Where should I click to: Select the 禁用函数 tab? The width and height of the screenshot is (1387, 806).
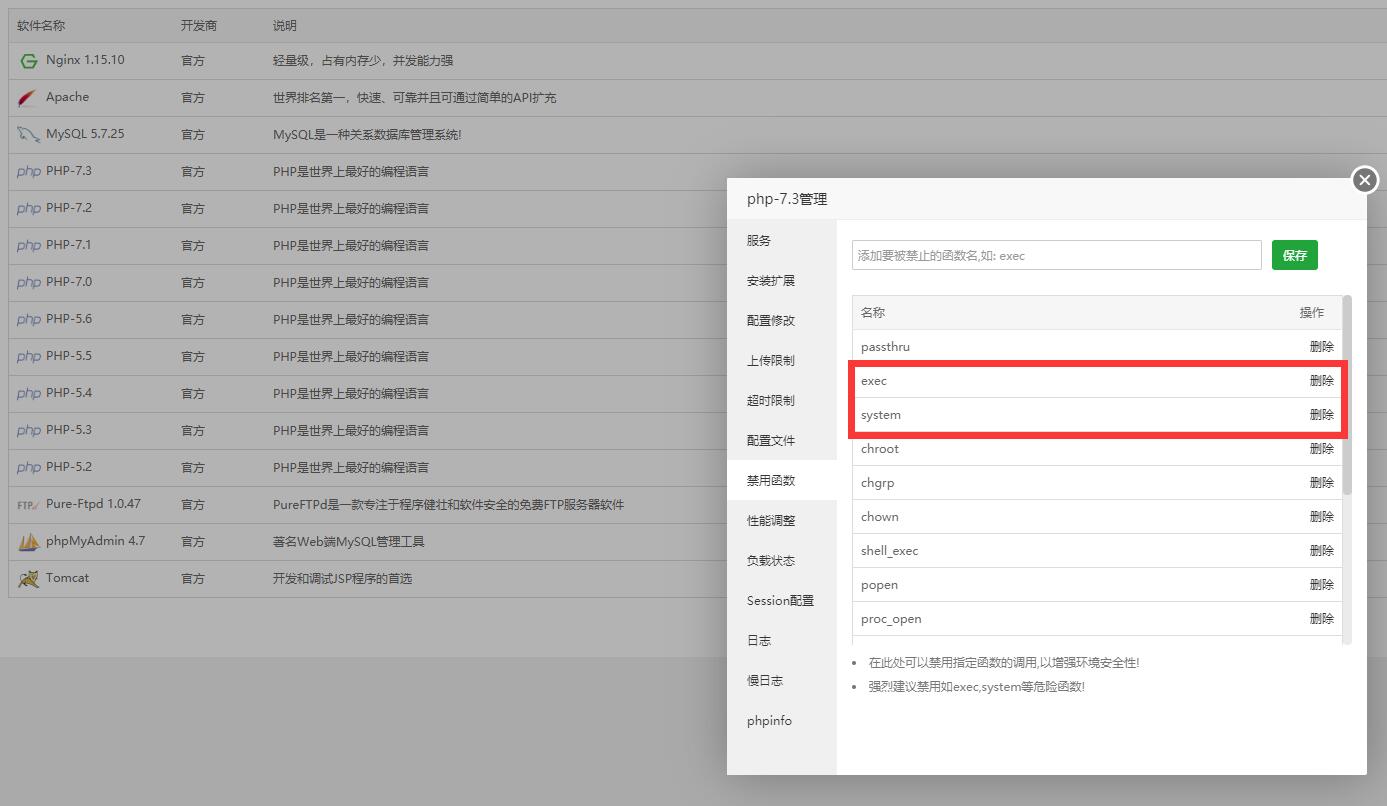pos(782,481)
